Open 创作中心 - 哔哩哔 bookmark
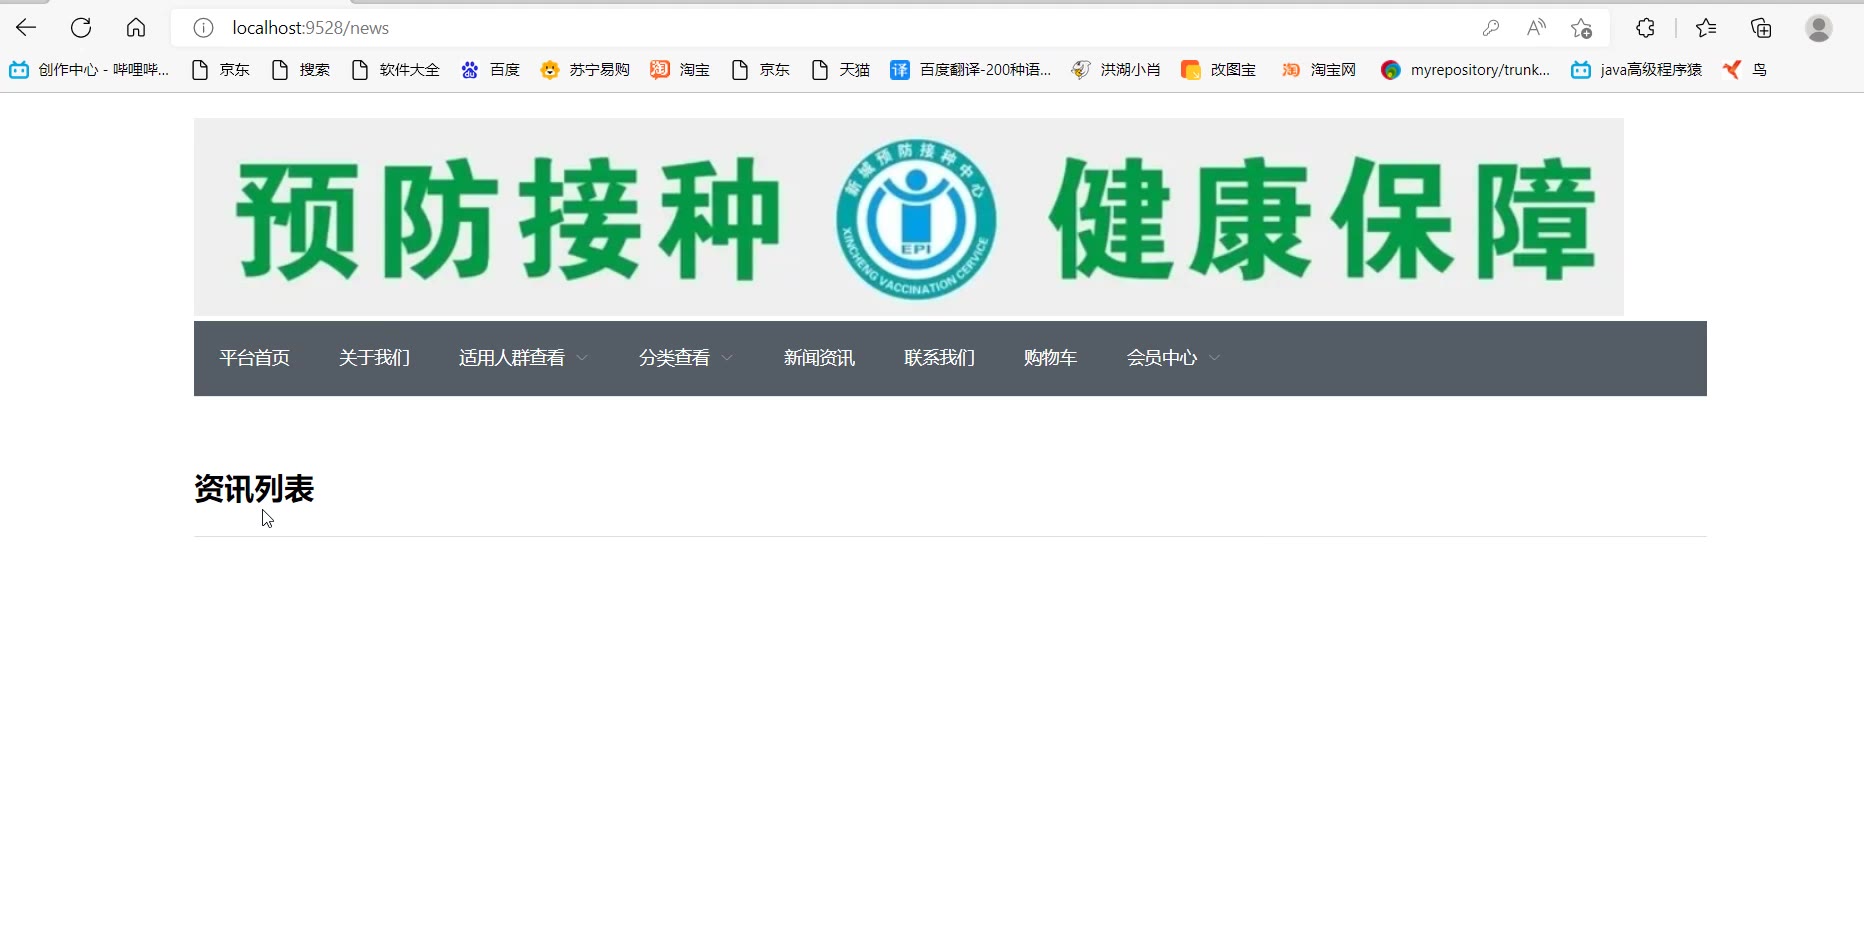 point(89,70)
